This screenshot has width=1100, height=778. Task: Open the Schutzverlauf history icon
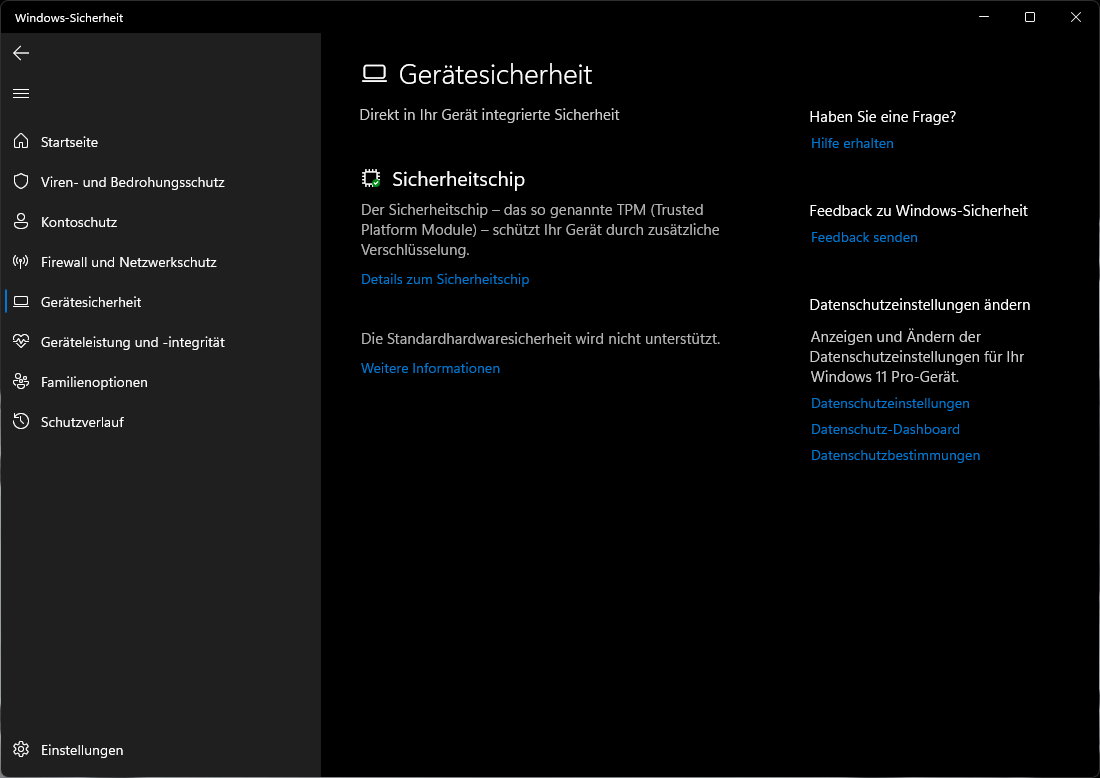(x=21, y=422)
